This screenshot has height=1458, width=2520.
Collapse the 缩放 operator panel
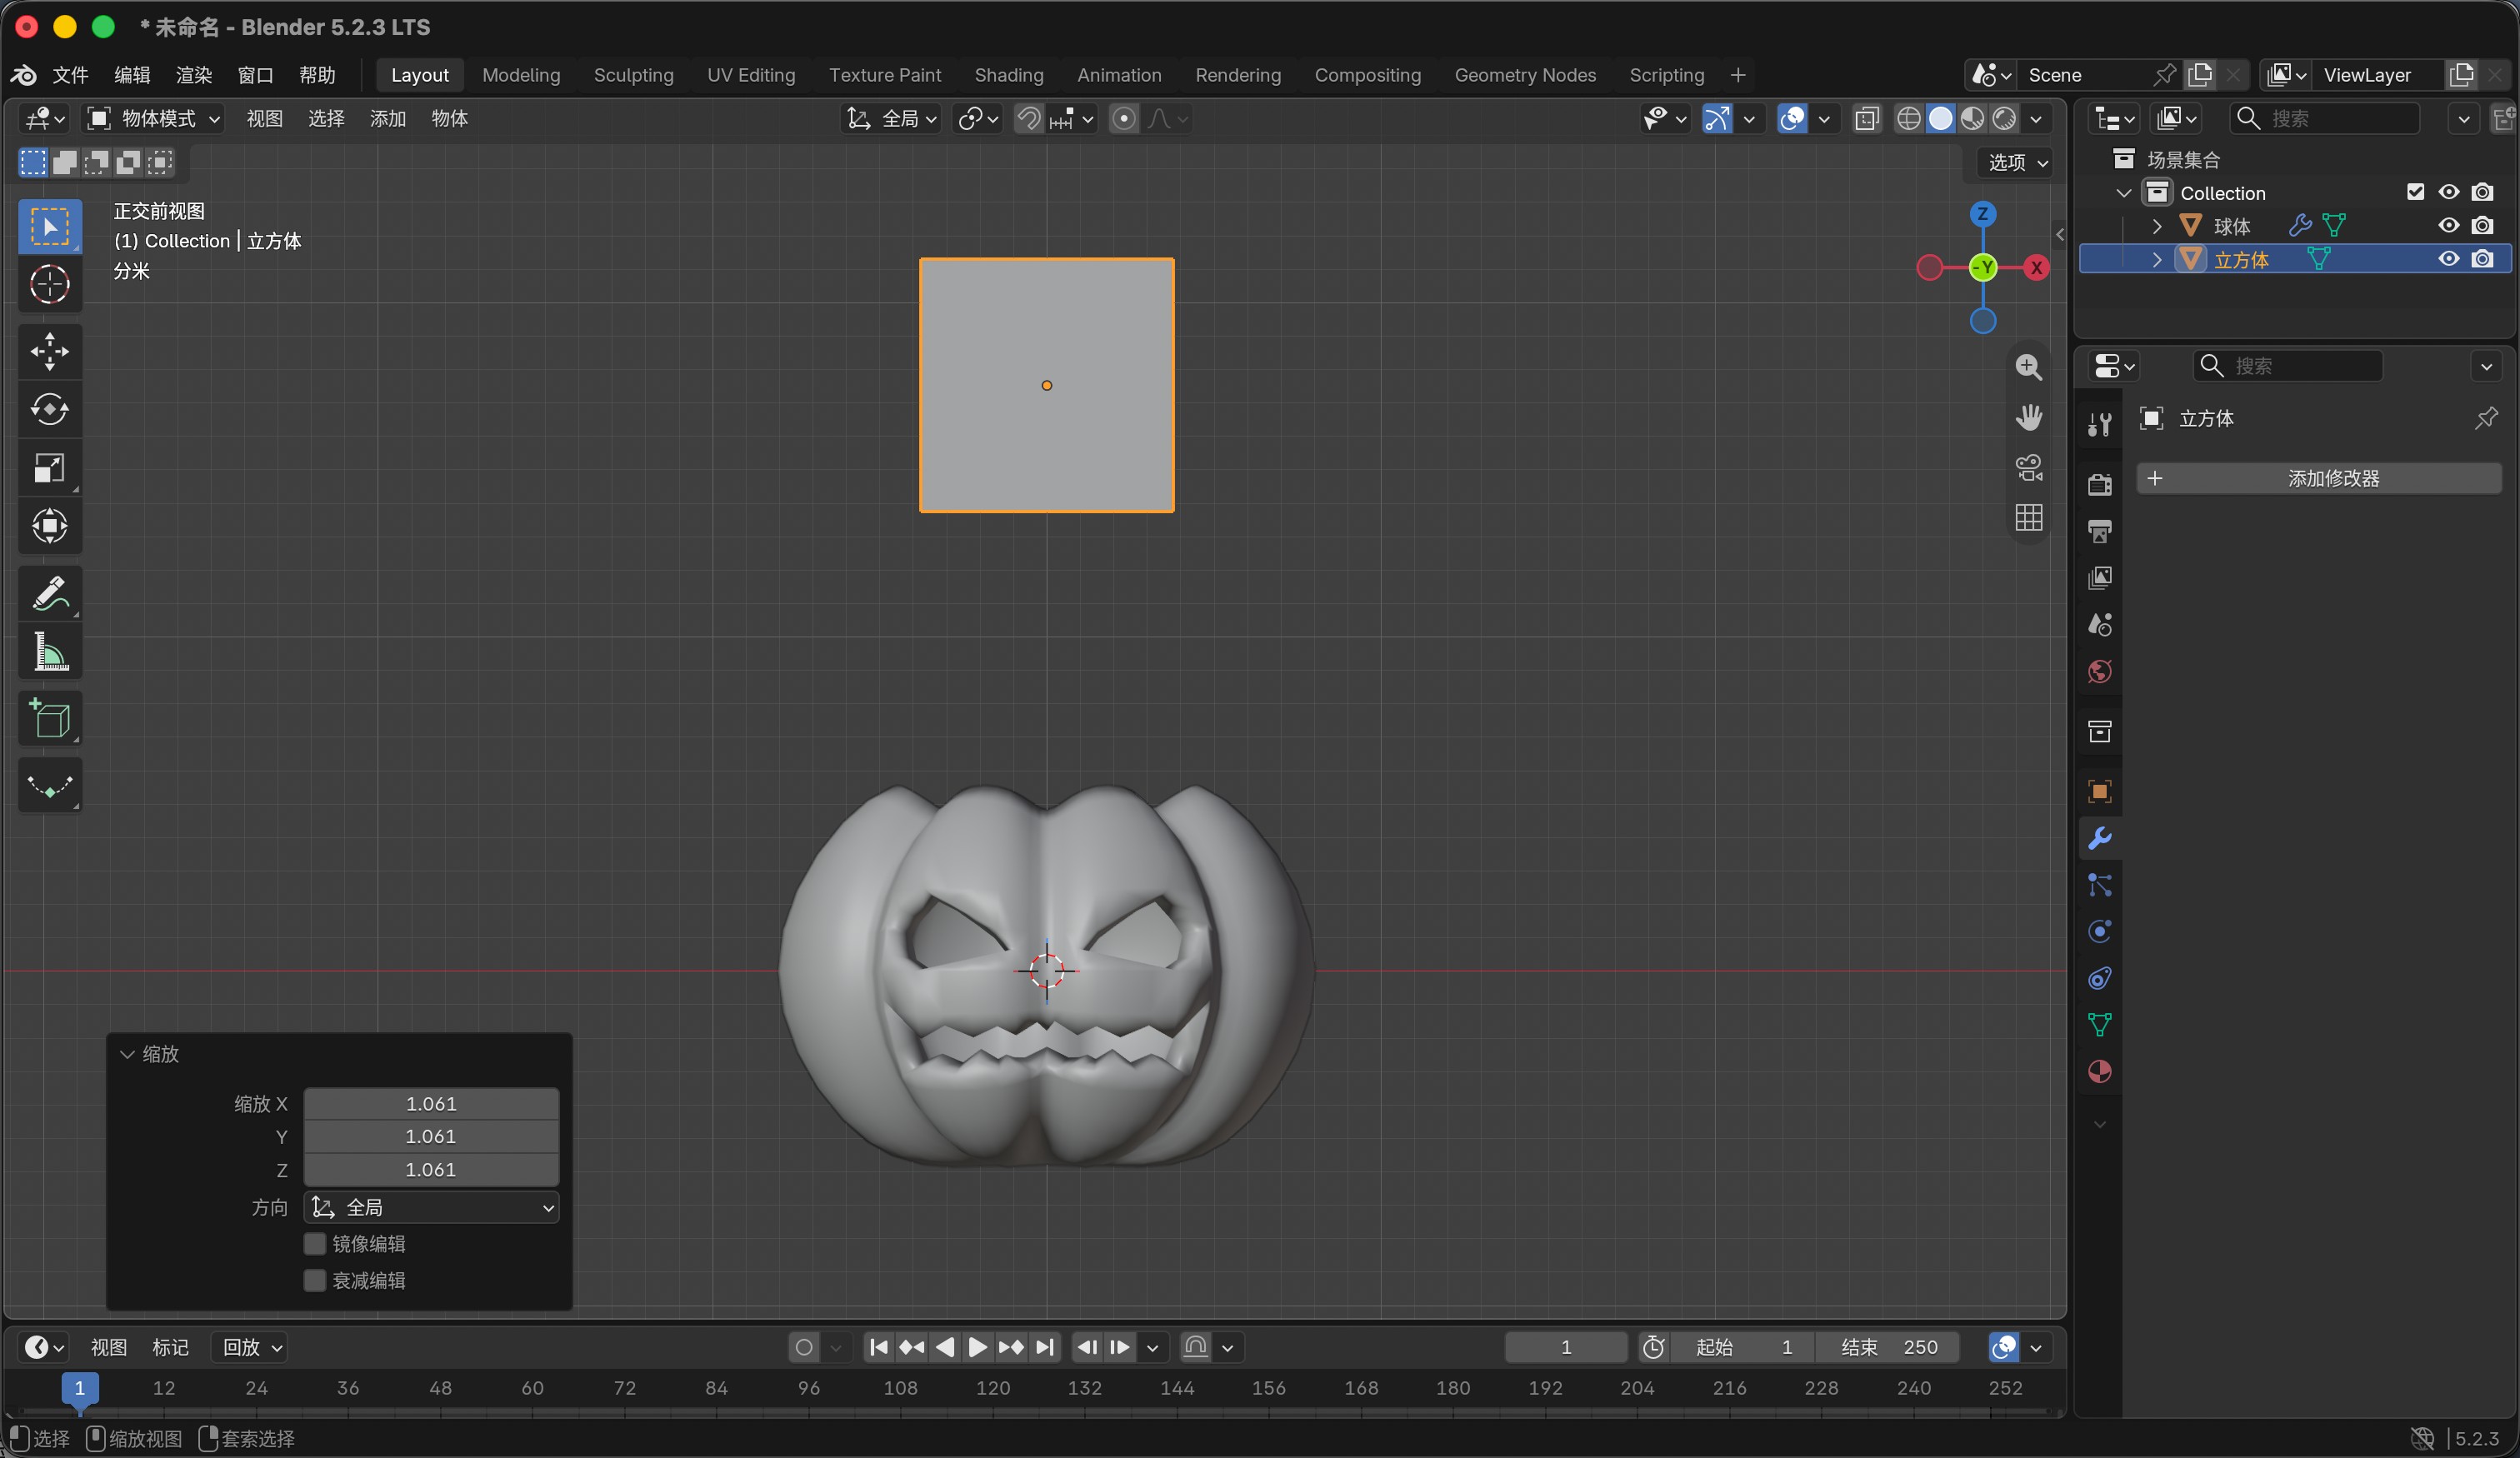click(x=127, y=1054)
